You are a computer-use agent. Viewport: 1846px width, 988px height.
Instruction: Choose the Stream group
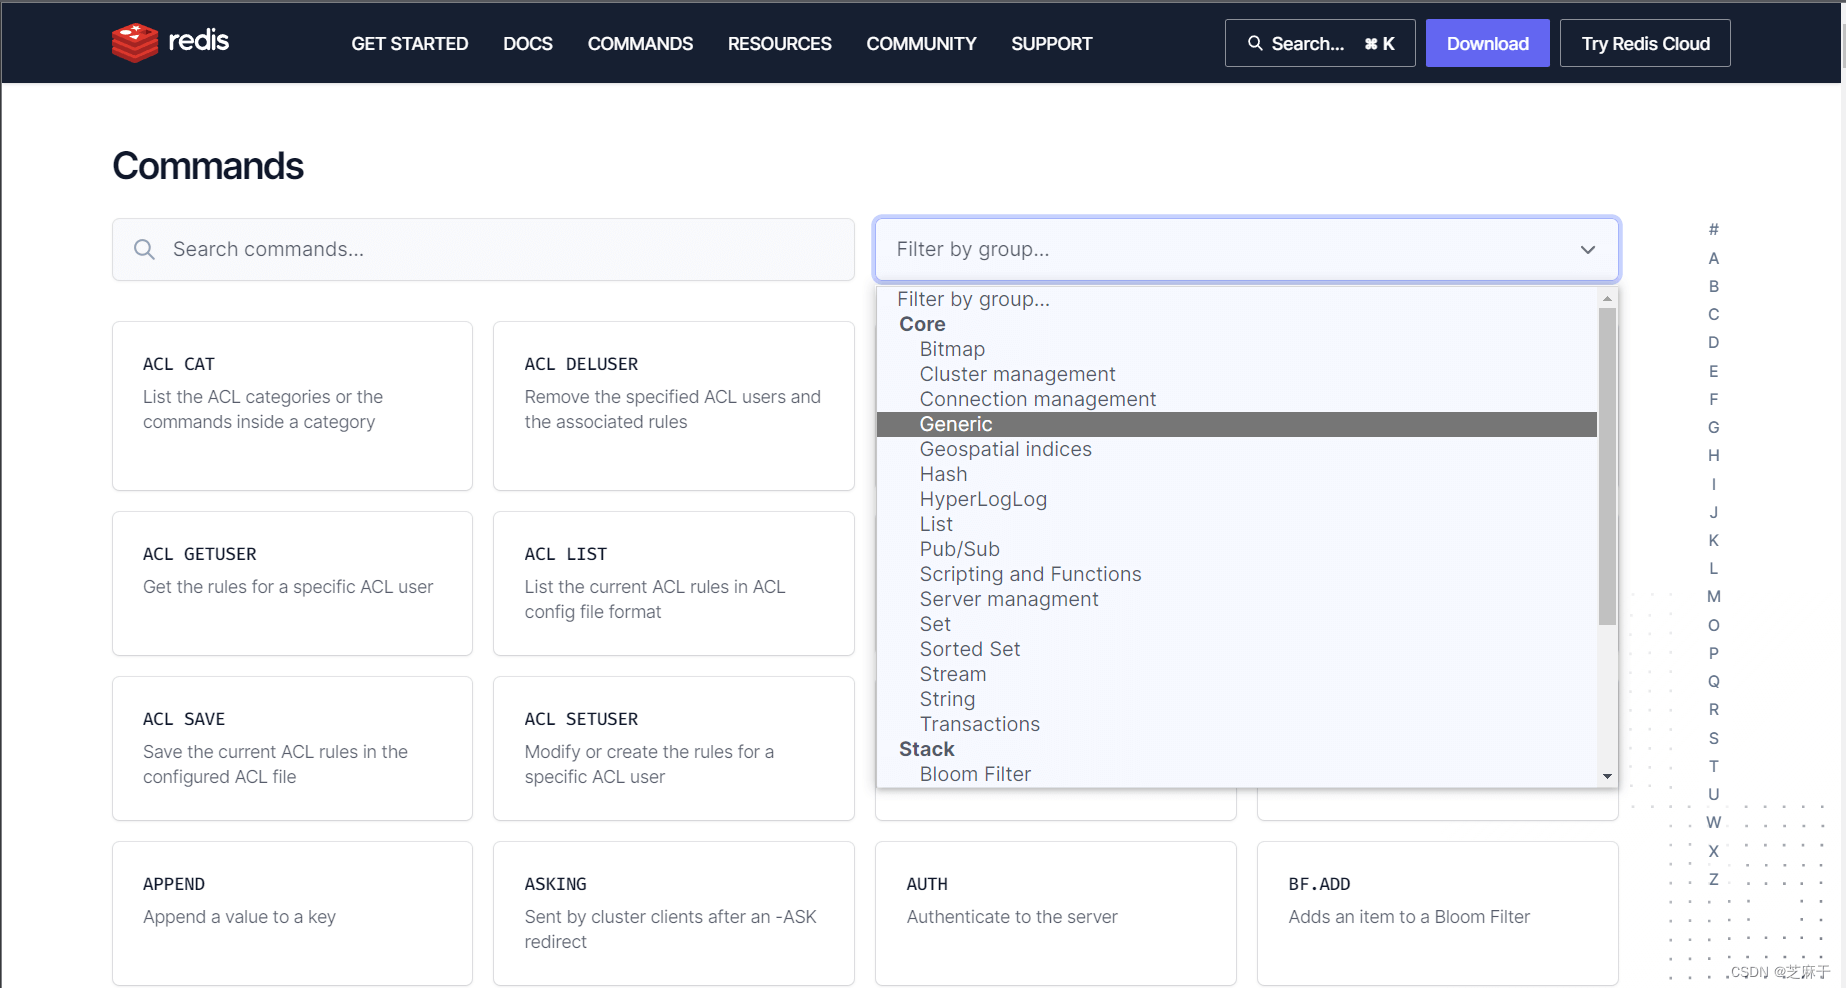tap(1237, 674)
